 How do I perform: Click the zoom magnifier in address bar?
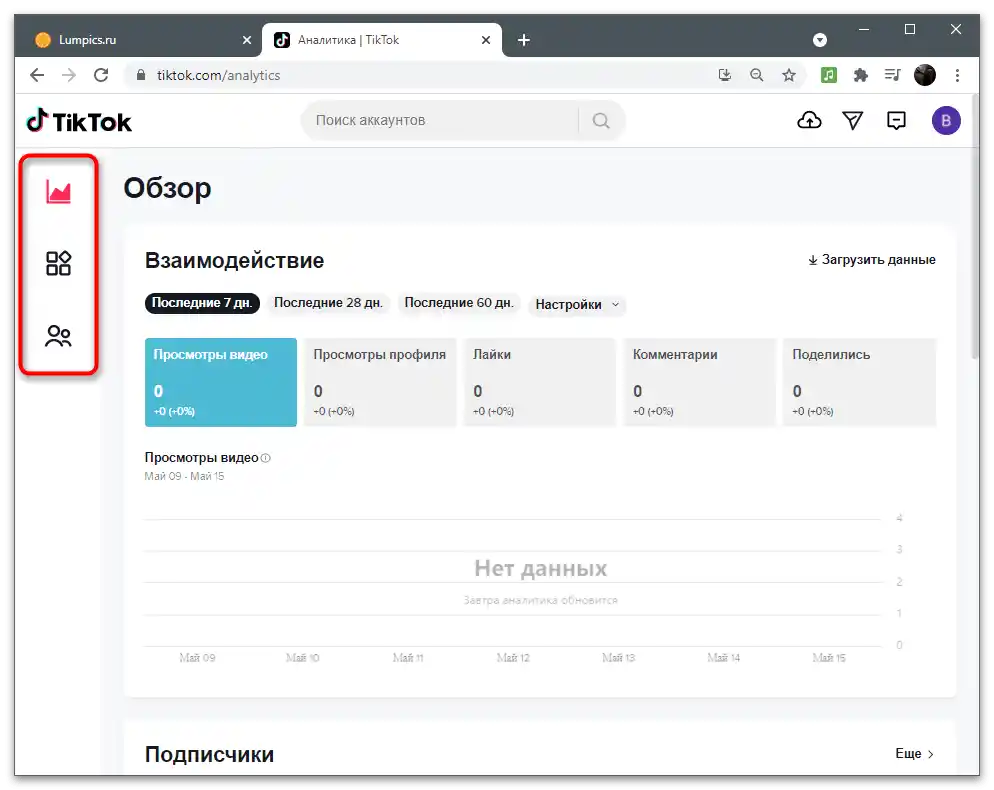tap(756, 75)
